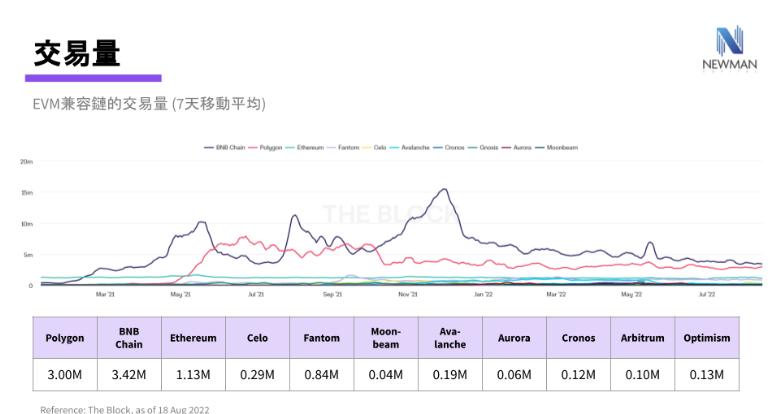
Task: Click the purple underline bar below title
Action: (x=93, y=78)
